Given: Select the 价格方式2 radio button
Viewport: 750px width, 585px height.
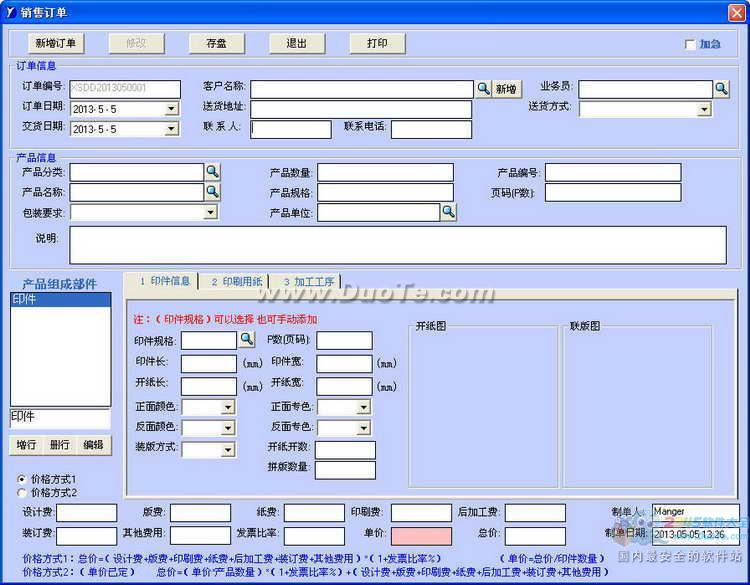Looking at the screenshot, I should click(x=22, y=493).
